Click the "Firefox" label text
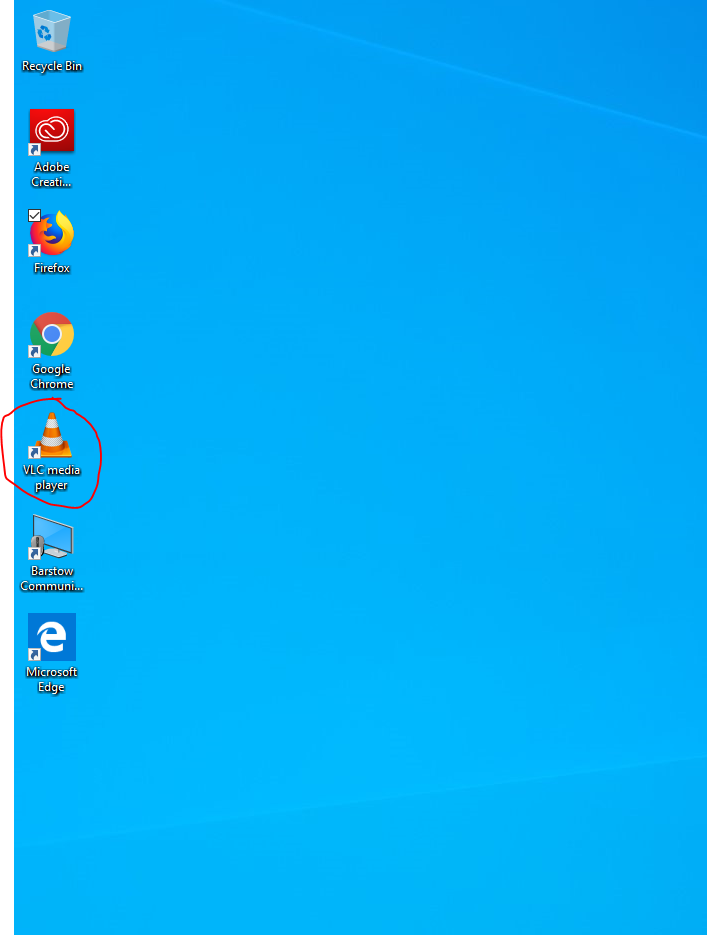Image resolution: width=707 pixels, height=935 pixels. coord(52,268)
